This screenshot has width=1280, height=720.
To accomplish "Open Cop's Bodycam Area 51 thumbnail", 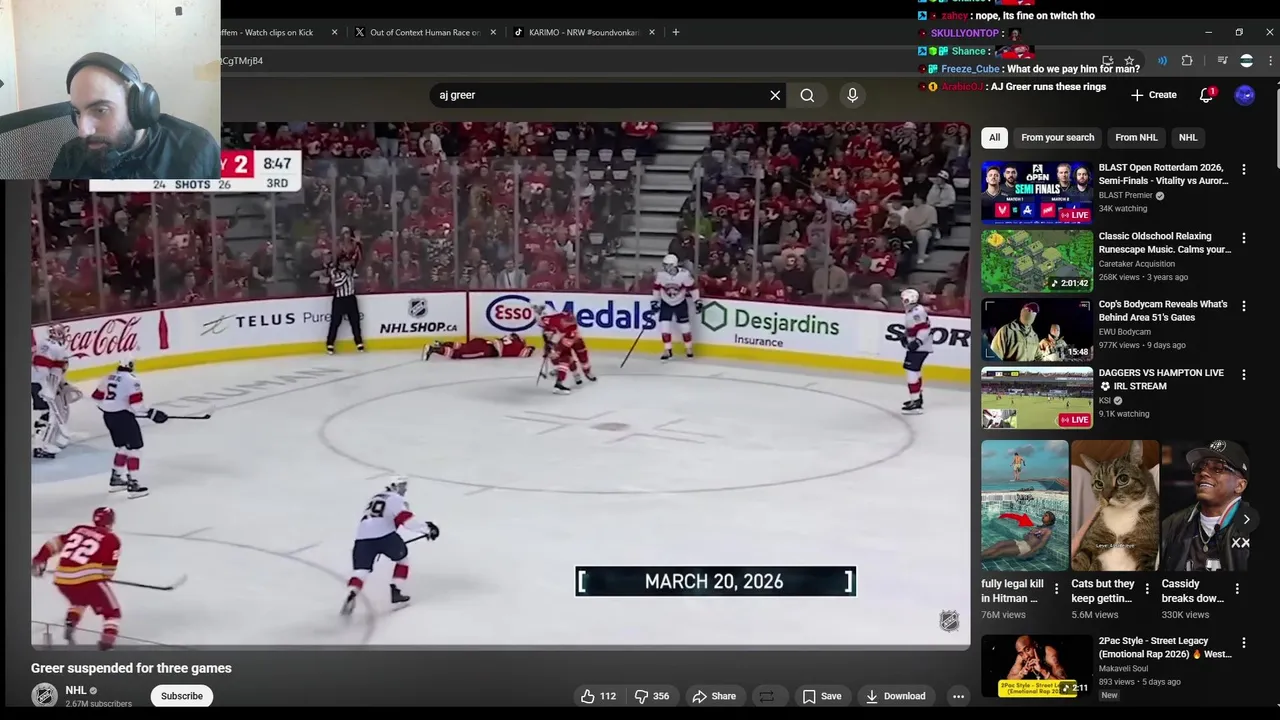I will coord(1037,329).
